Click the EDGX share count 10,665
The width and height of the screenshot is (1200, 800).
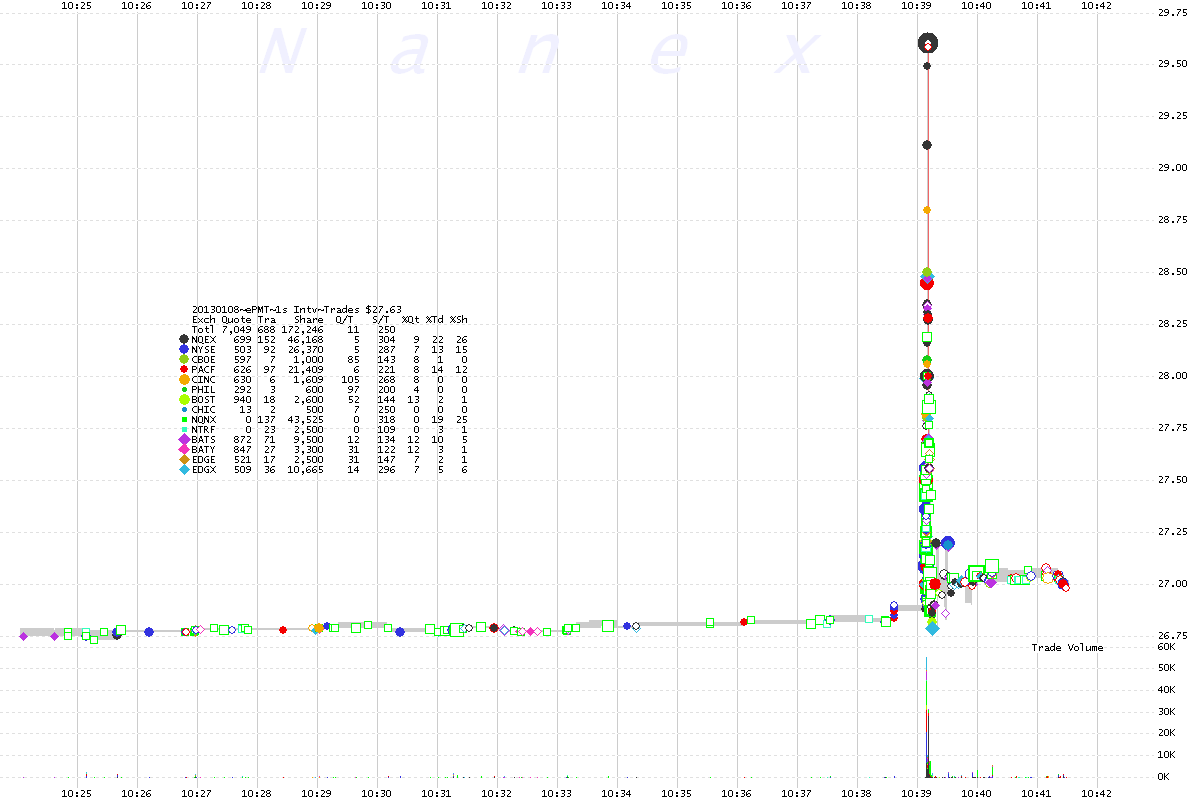tap(307, 470)
